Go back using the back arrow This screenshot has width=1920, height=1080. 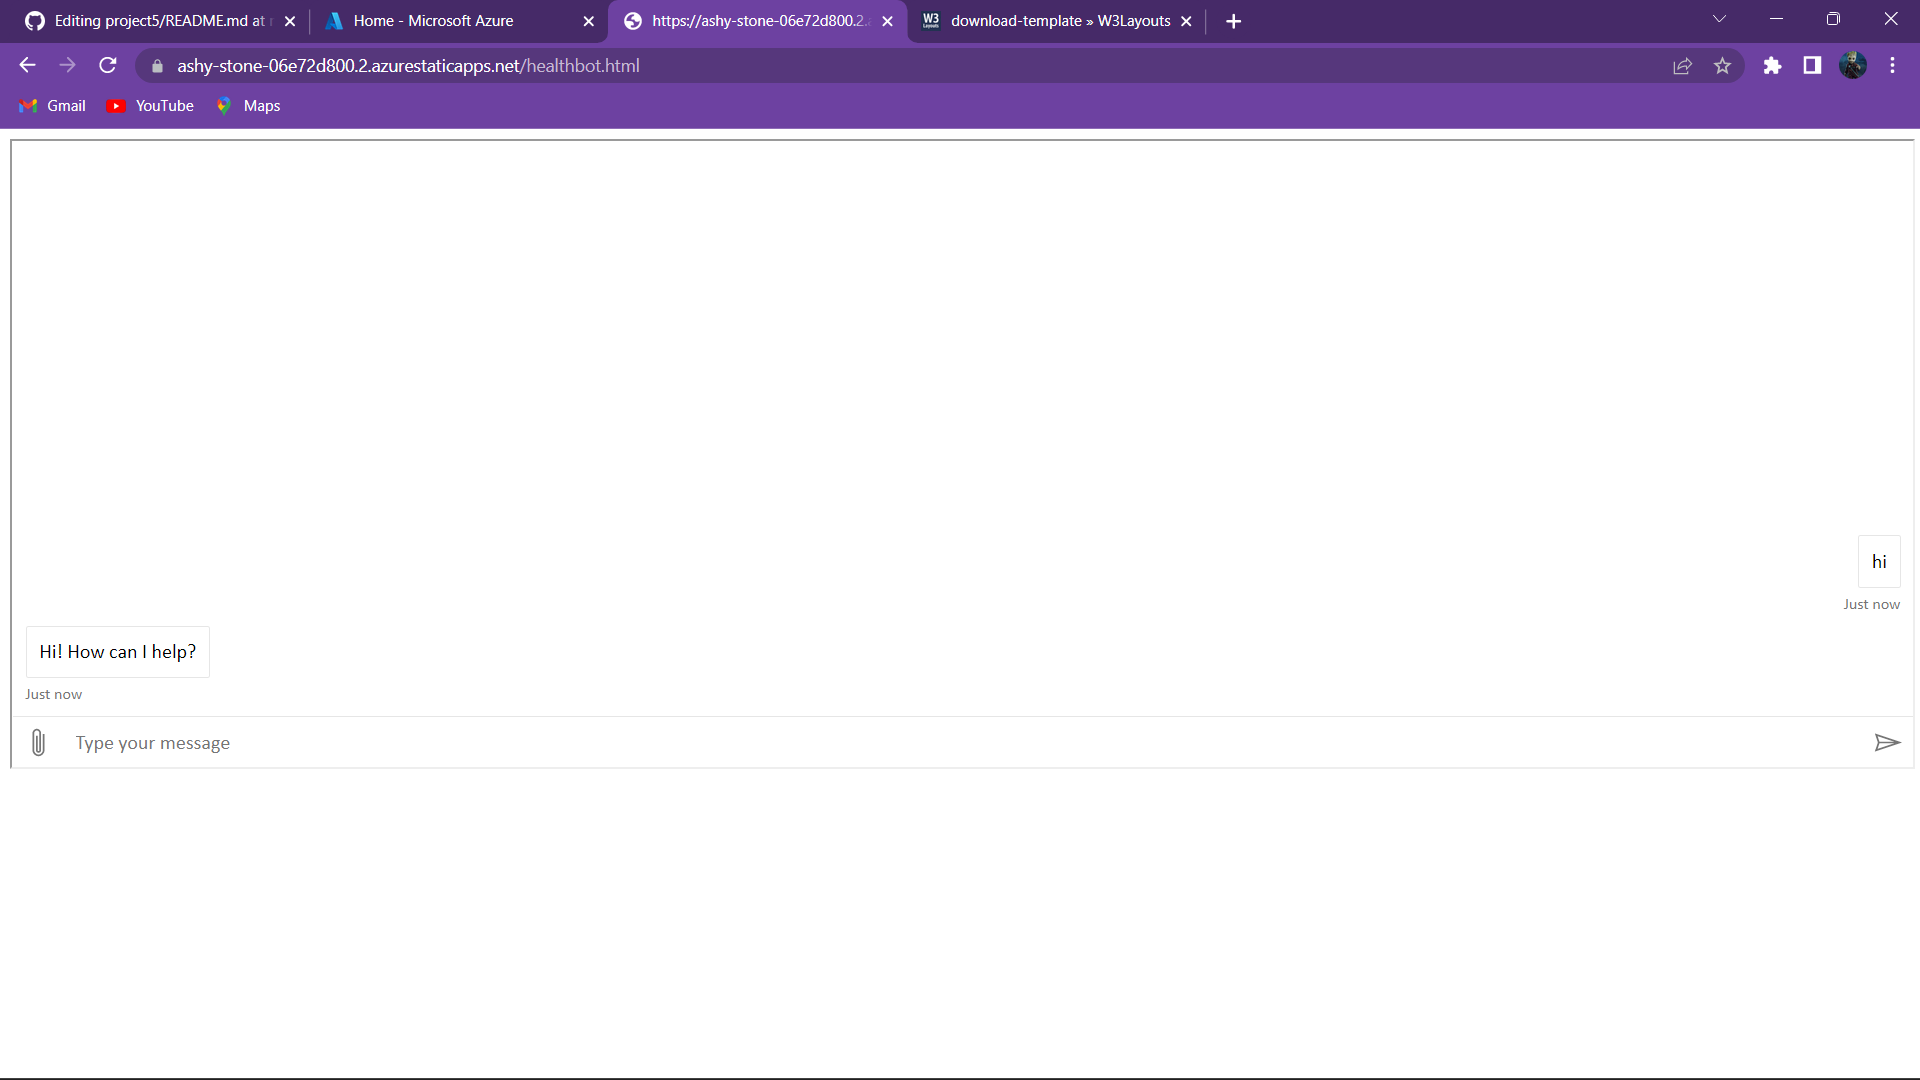27,66
